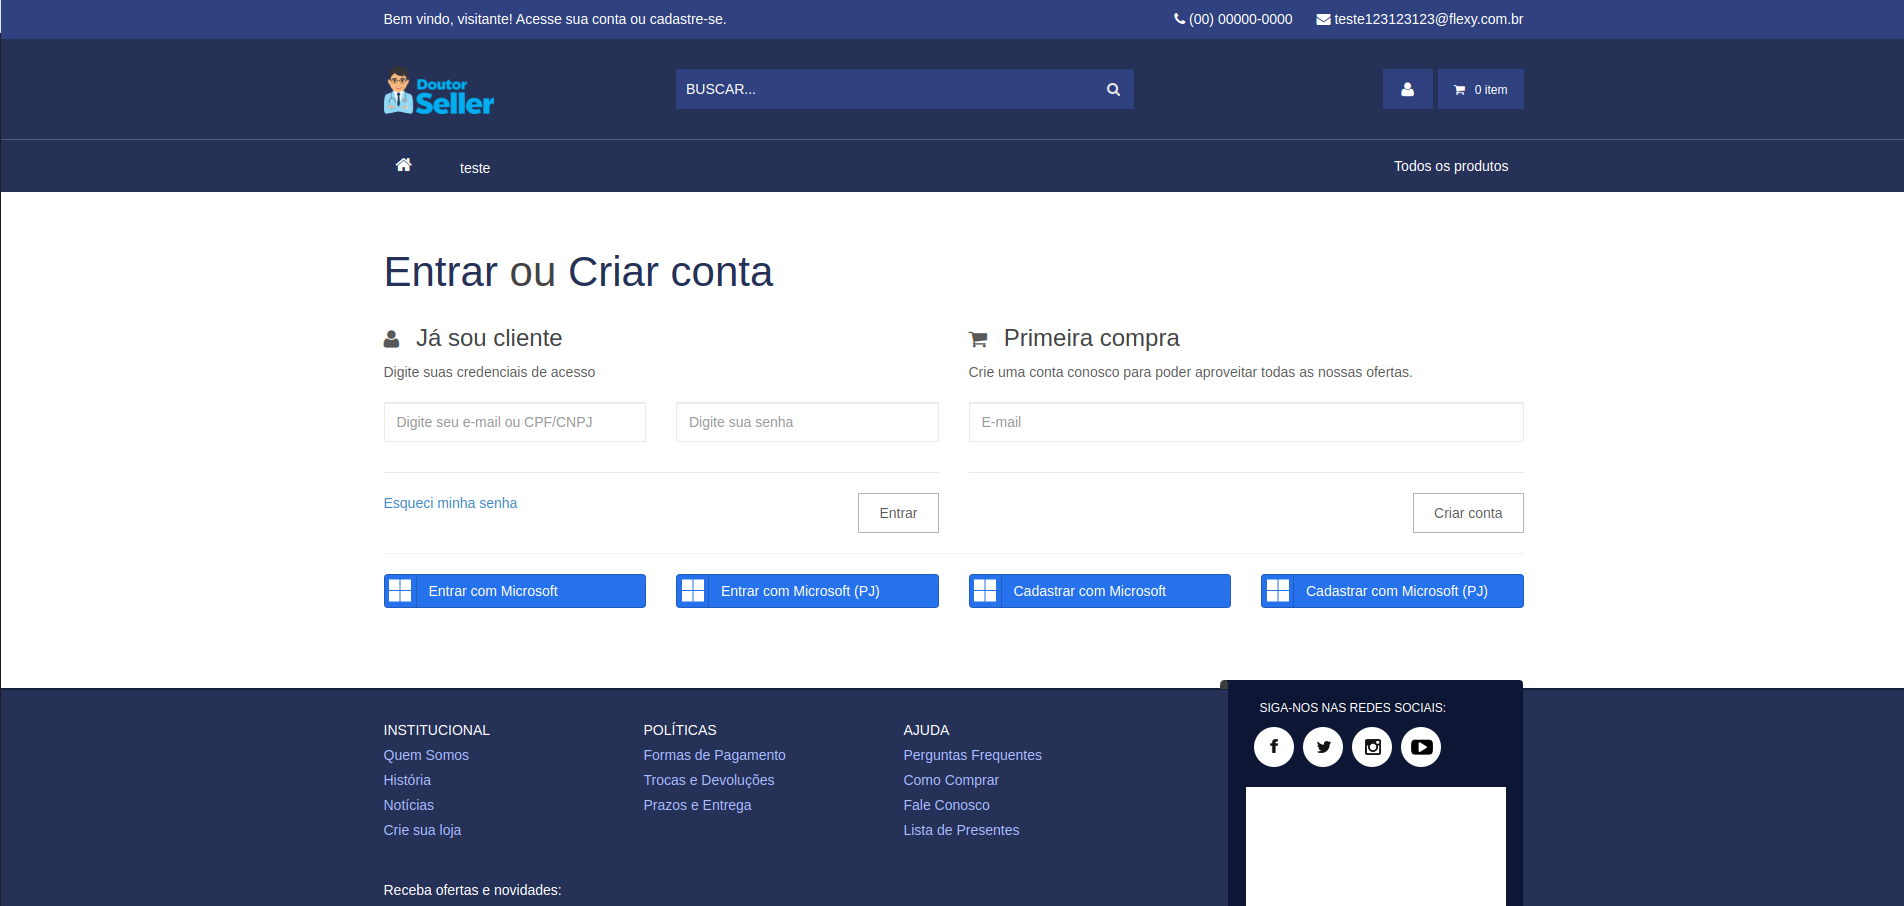Open the Twitter social icon

[x=1323, y=747]
